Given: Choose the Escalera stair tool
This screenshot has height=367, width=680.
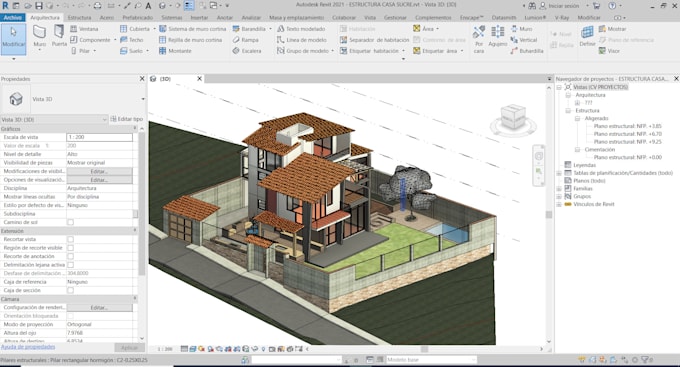Looking at the screenshot, I should (247, 51).
